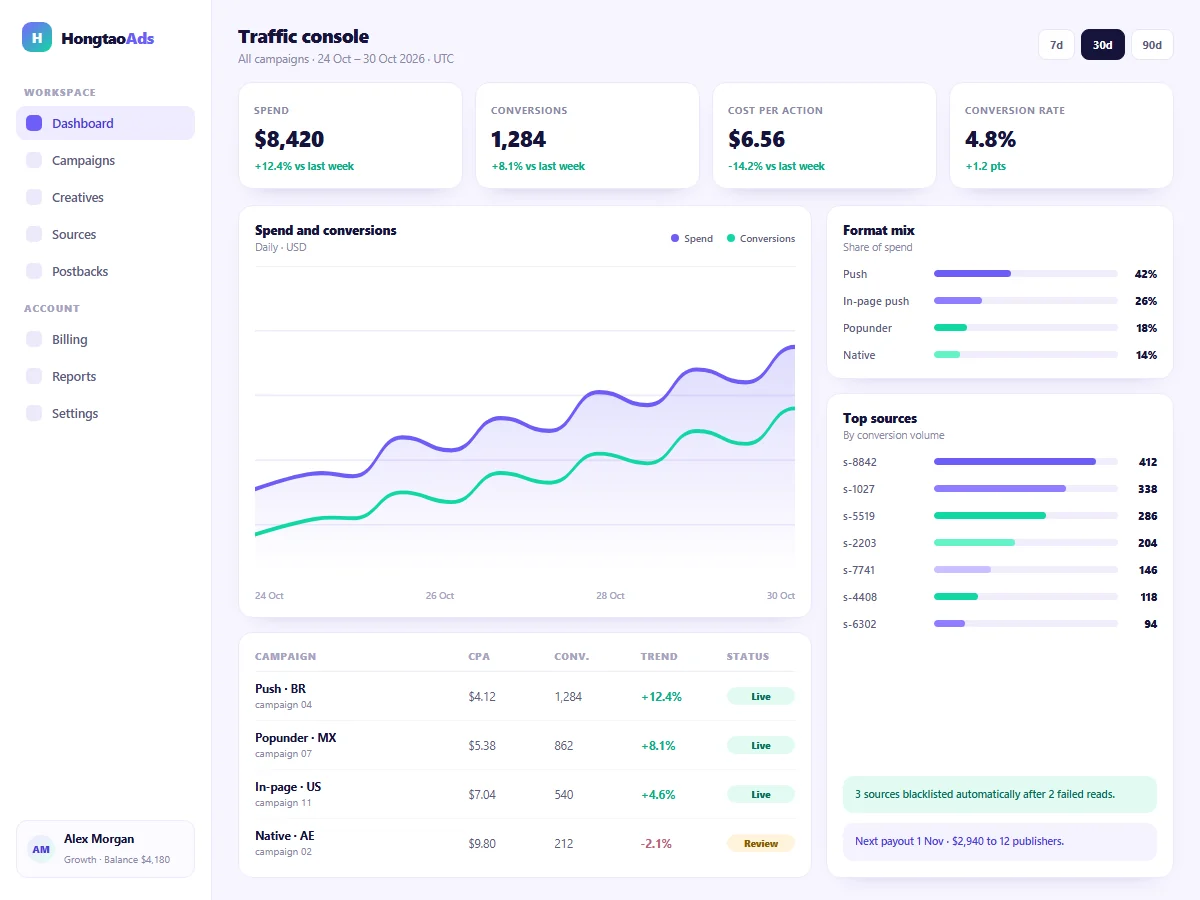
Task: Click the "Spend and conversions" chart title
Action: (326, 230)
